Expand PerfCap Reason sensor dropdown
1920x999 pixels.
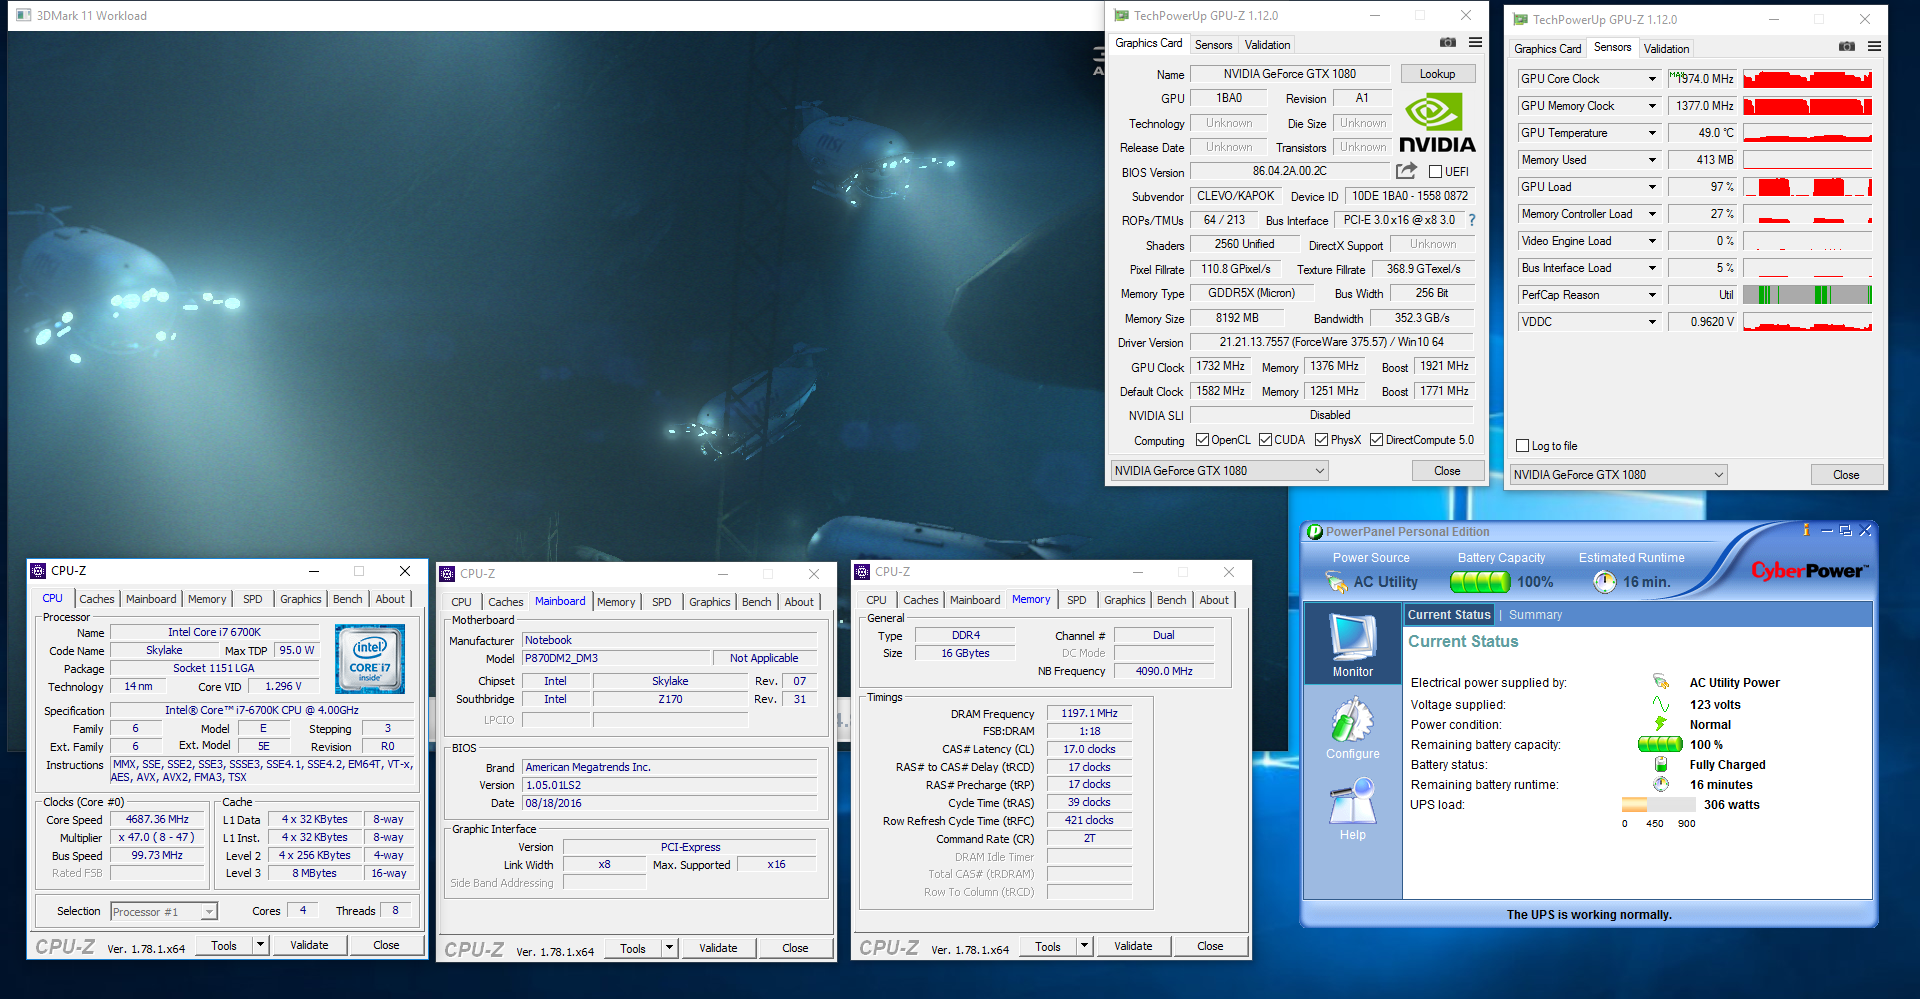coord(1652,295)
